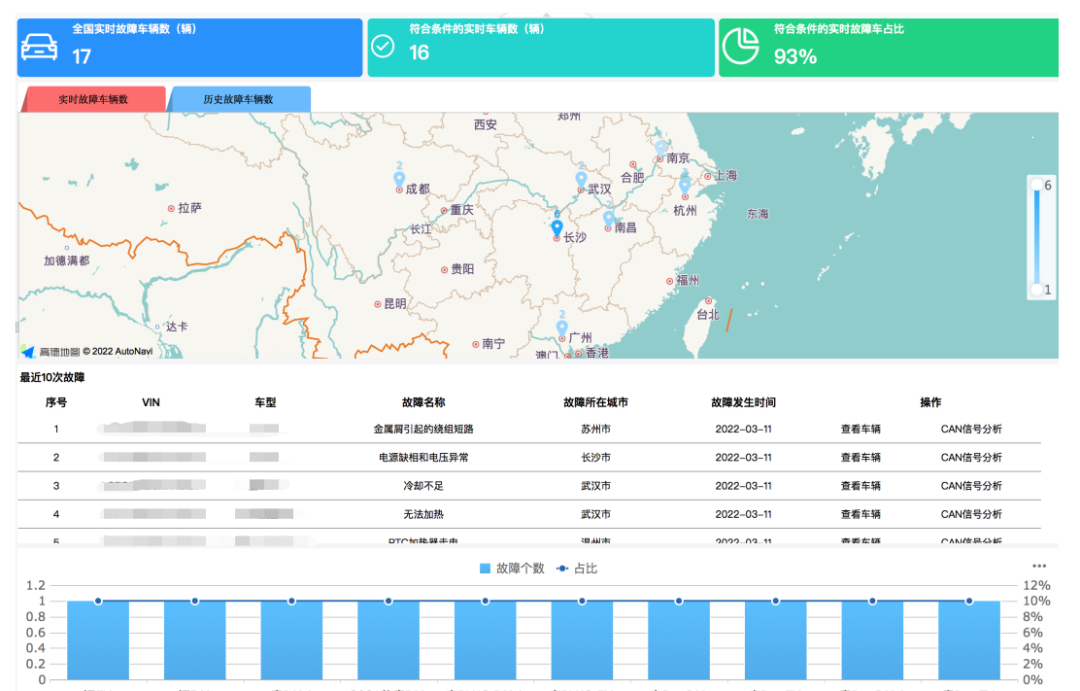Click the map legend slider's top handle at 6
Viewport: 1080px width, 691px height.
click(1037, 185)
